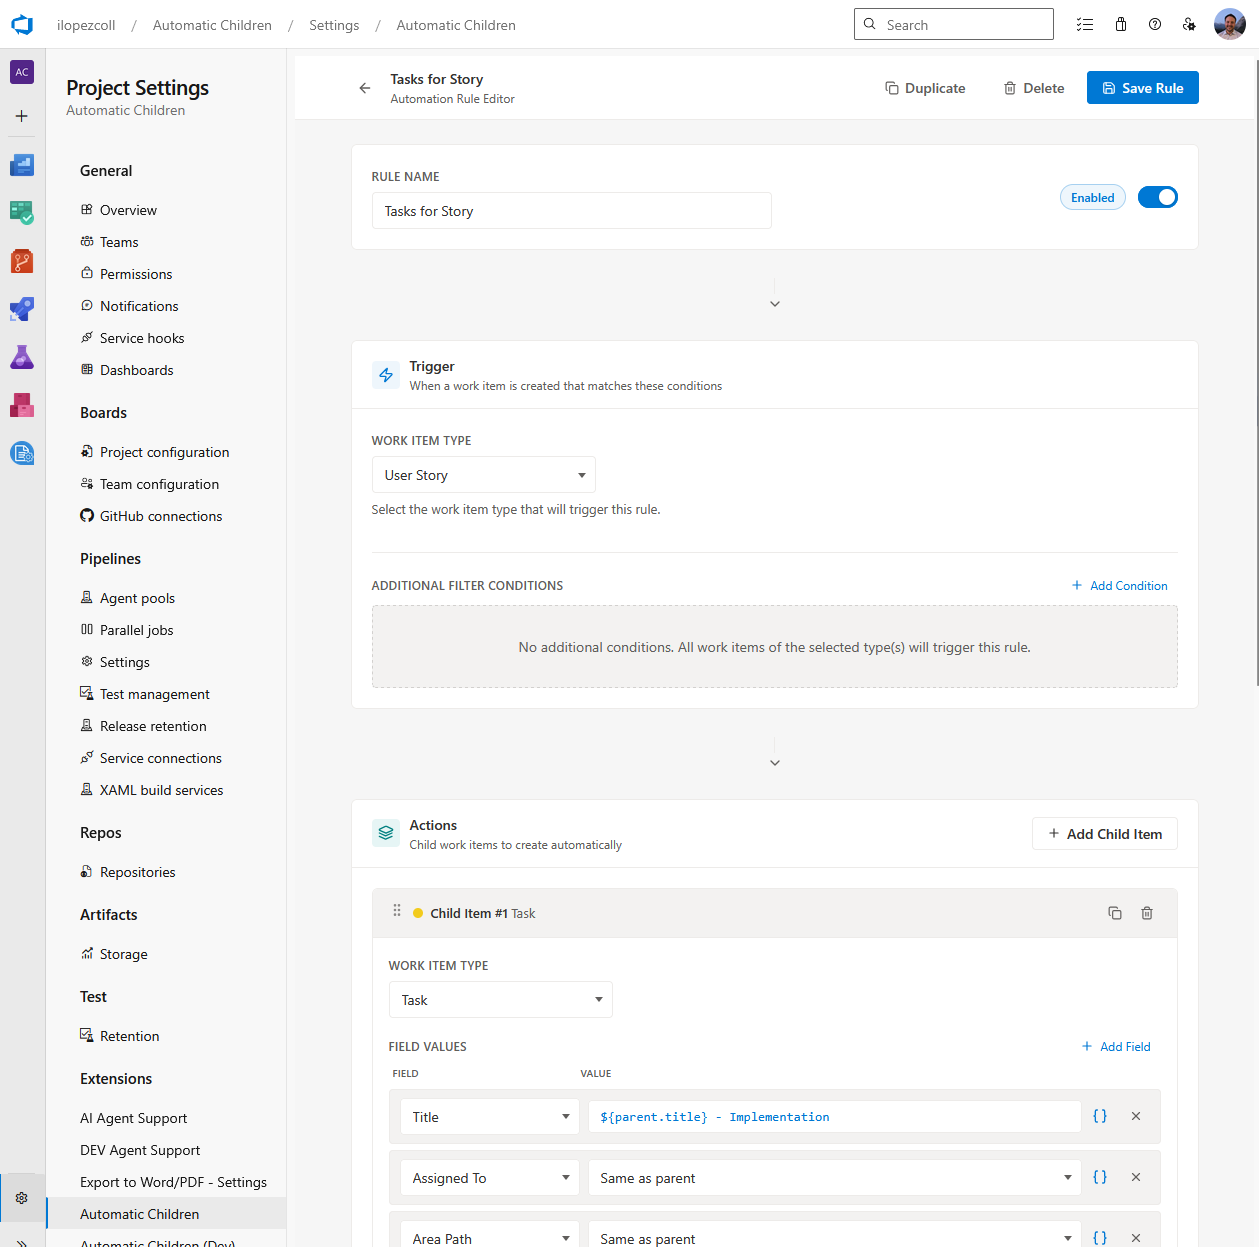
Task: Select Automatic Children in the settings sidebar
Action: point(139,1213)
